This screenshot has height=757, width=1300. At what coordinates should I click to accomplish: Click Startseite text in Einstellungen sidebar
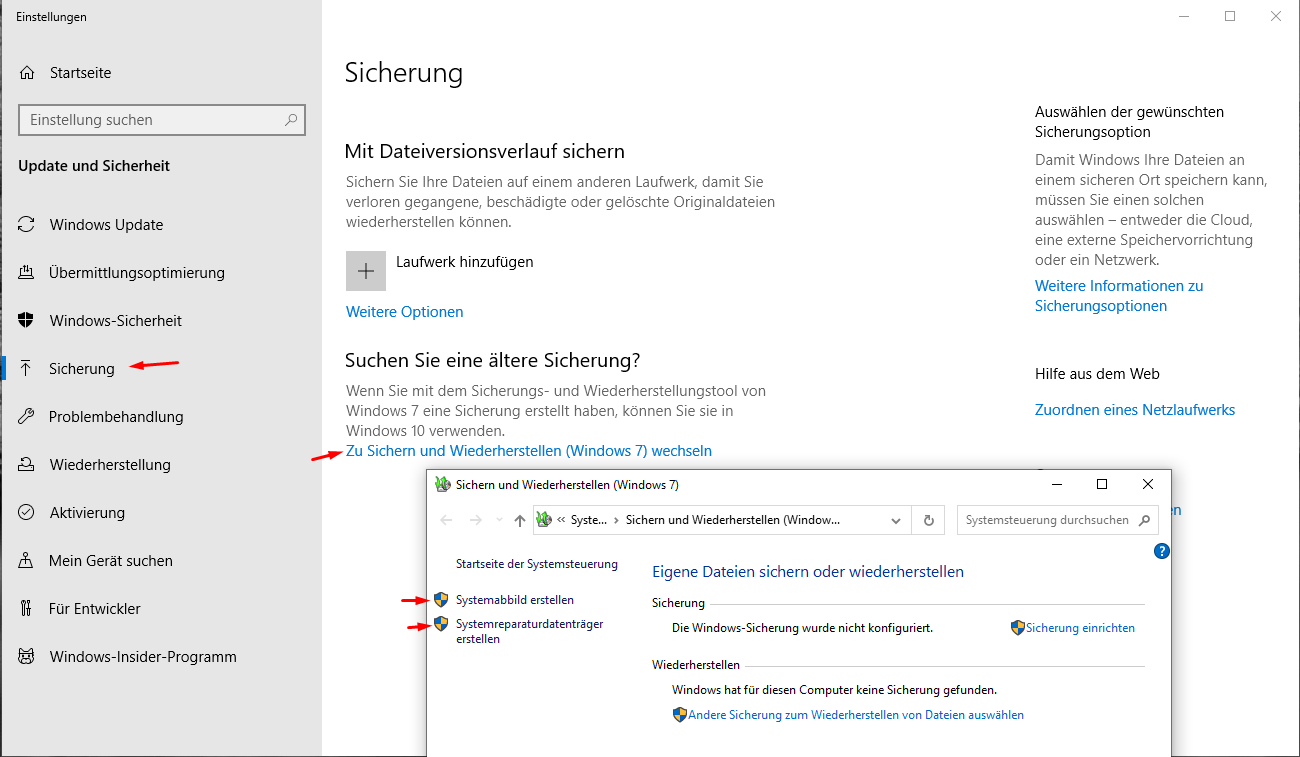click(81, 73)
